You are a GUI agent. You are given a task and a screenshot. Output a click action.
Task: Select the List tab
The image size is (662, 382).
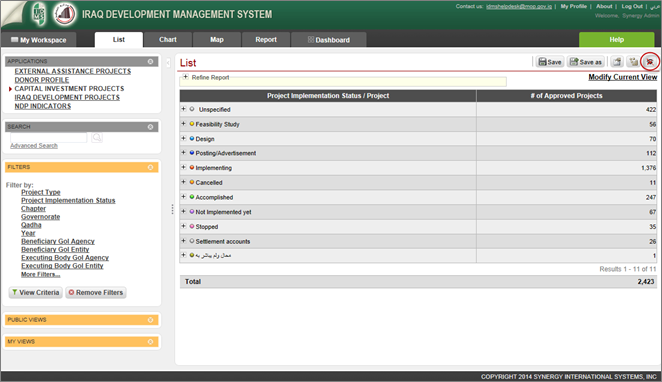(x=119, y=40)
